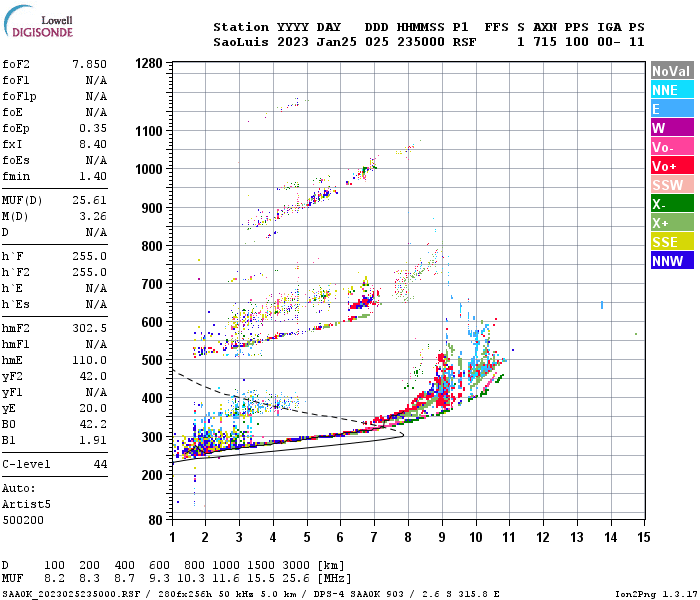Screen dimensions: 700x600
Task: Click the yF2 value 42.0
Action: [x=93, y=376]
